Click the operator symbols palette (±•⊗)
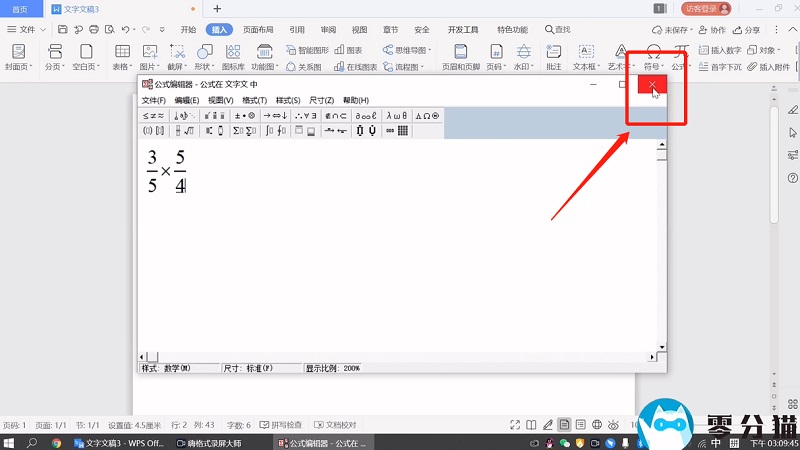Viewport: 800px width, 450px height. coord(244,116)
